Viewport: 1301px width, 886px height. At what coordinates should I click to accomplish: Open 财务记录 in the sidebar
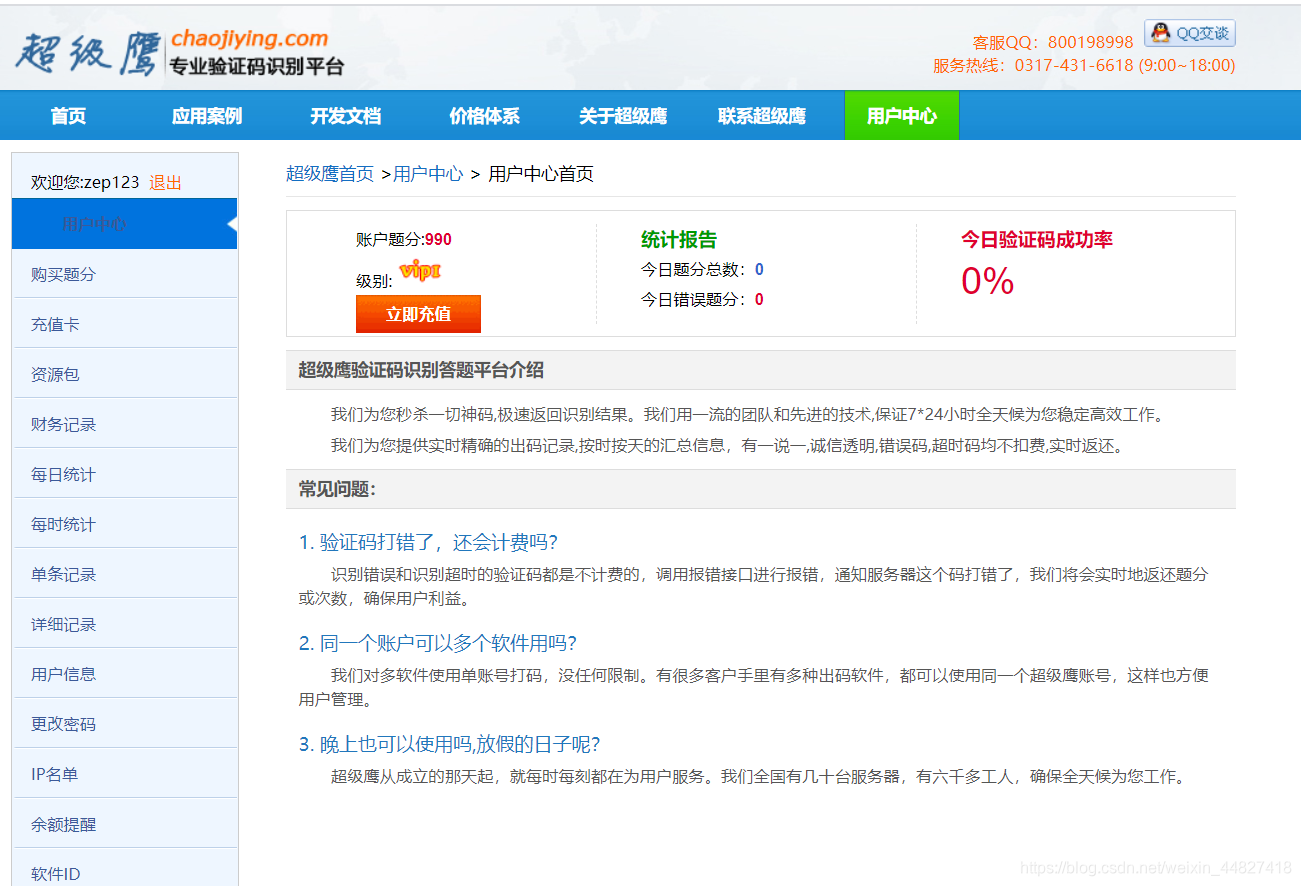(x=125, y=424)
